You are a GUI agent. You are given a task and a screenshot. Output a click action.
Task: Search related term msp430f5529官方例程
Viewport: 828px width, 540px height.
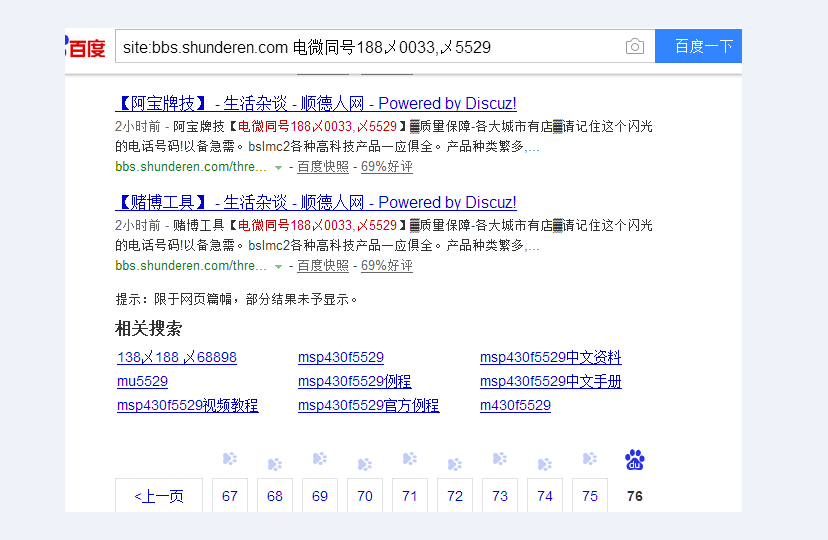[369, 405]
